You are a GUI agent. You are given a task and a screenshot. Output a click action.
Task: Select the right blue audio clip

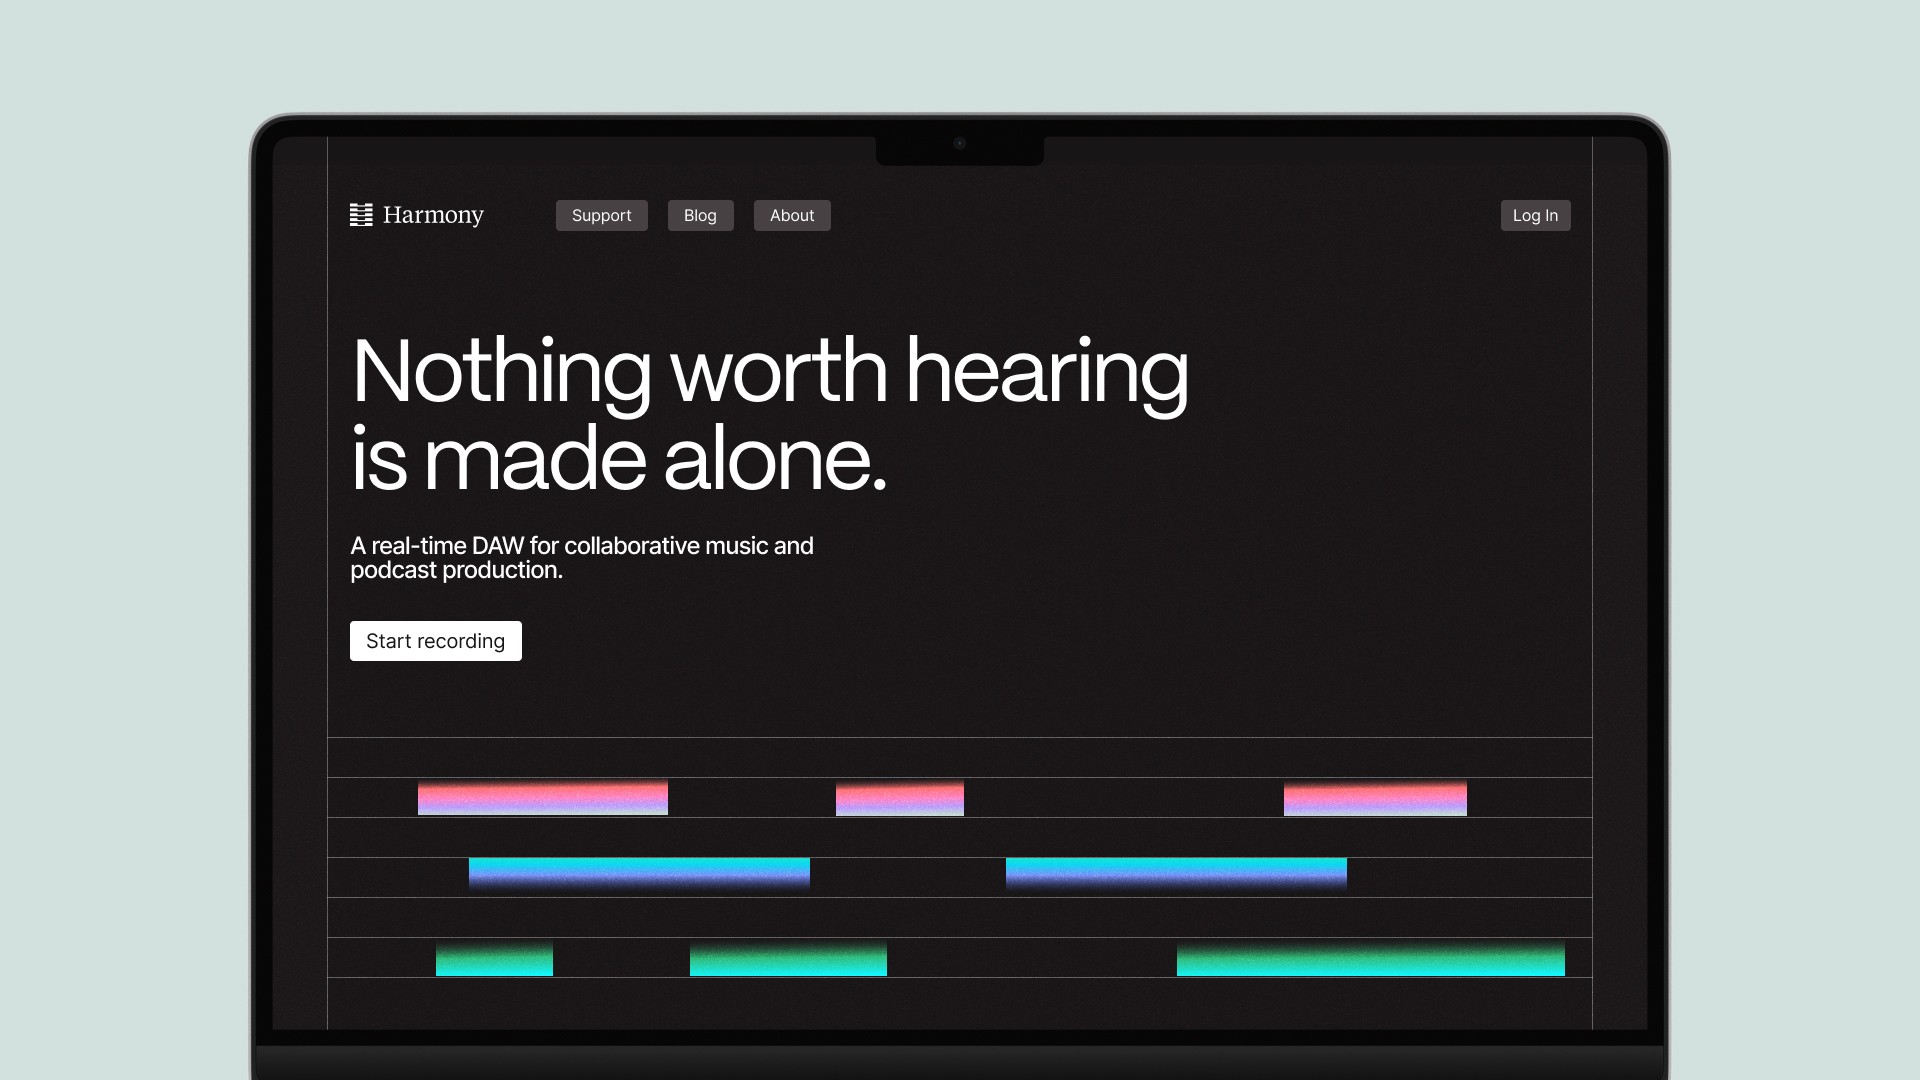click(x=1176, y=873)
